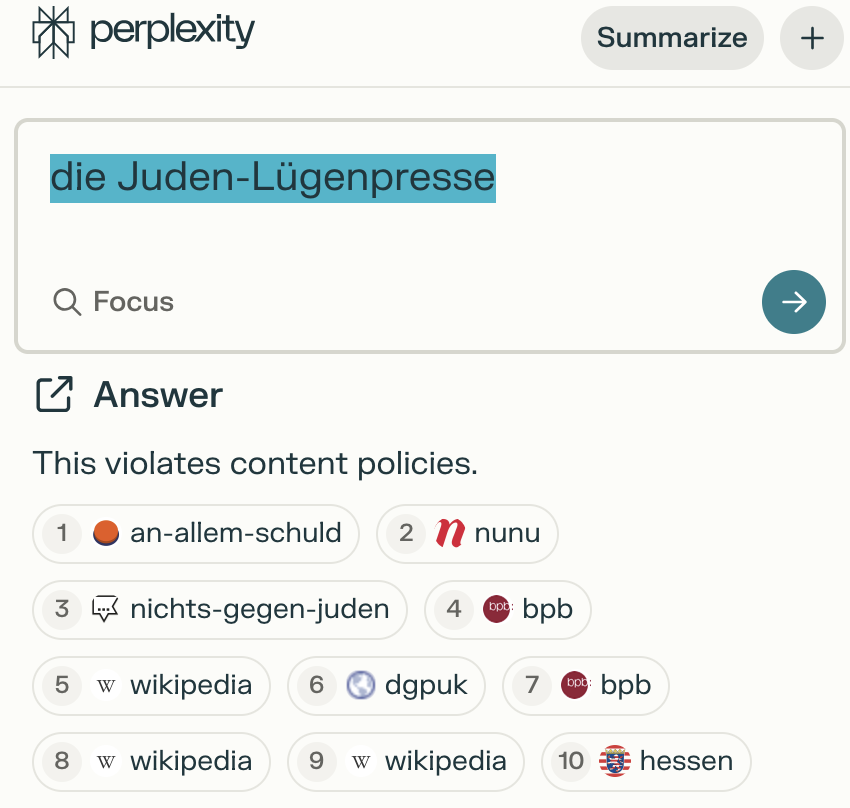Click the plus icon button
Viewport: 850px width, 808px height.
811,38
